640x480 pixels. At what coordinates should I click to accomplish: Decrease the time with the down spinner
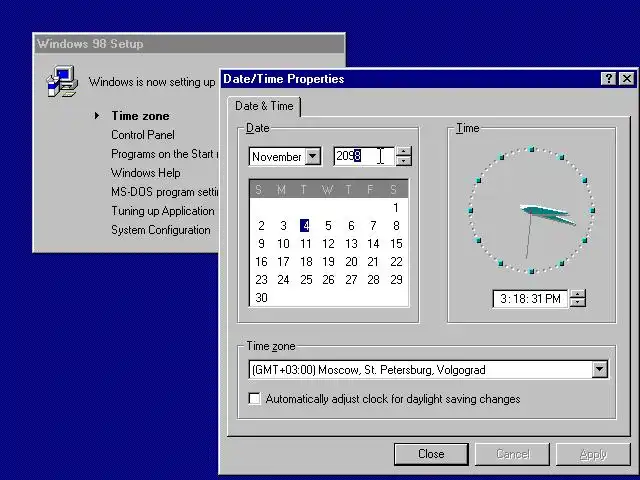point(577,303)
